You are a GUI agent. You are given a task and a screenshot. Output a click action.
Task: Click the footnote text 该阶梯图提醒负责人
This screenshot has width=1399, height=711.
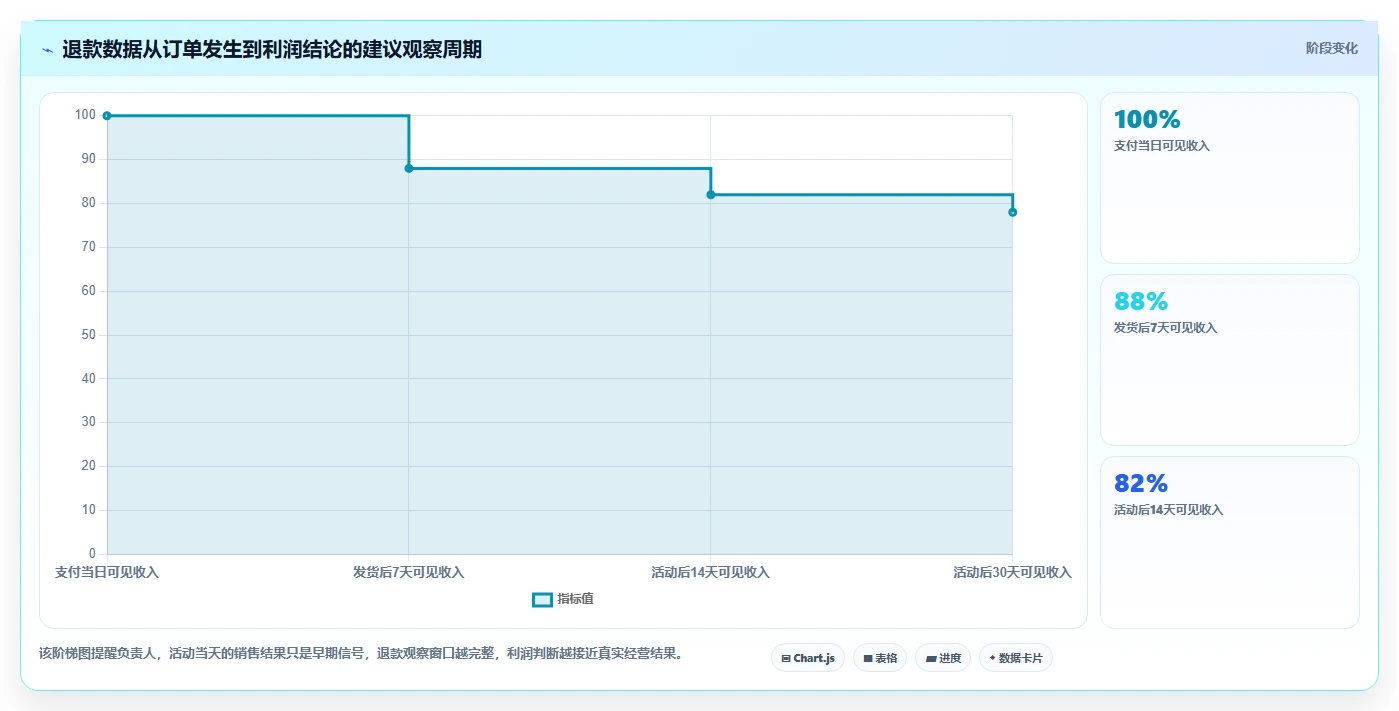(361, 653)
